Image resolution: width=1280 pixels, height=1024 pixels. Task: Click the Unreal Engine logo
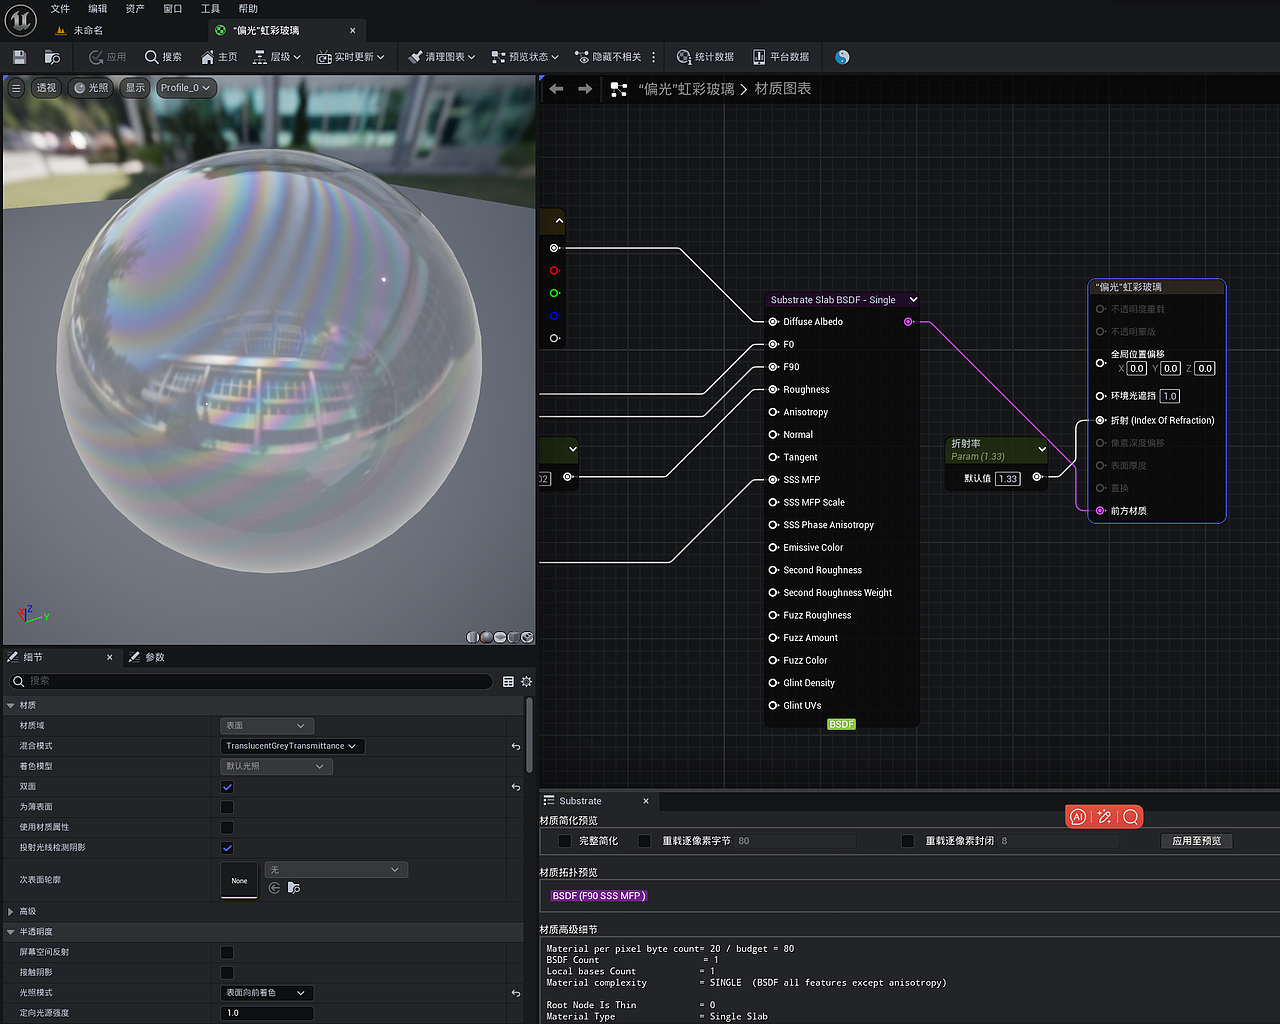point(20,19)
